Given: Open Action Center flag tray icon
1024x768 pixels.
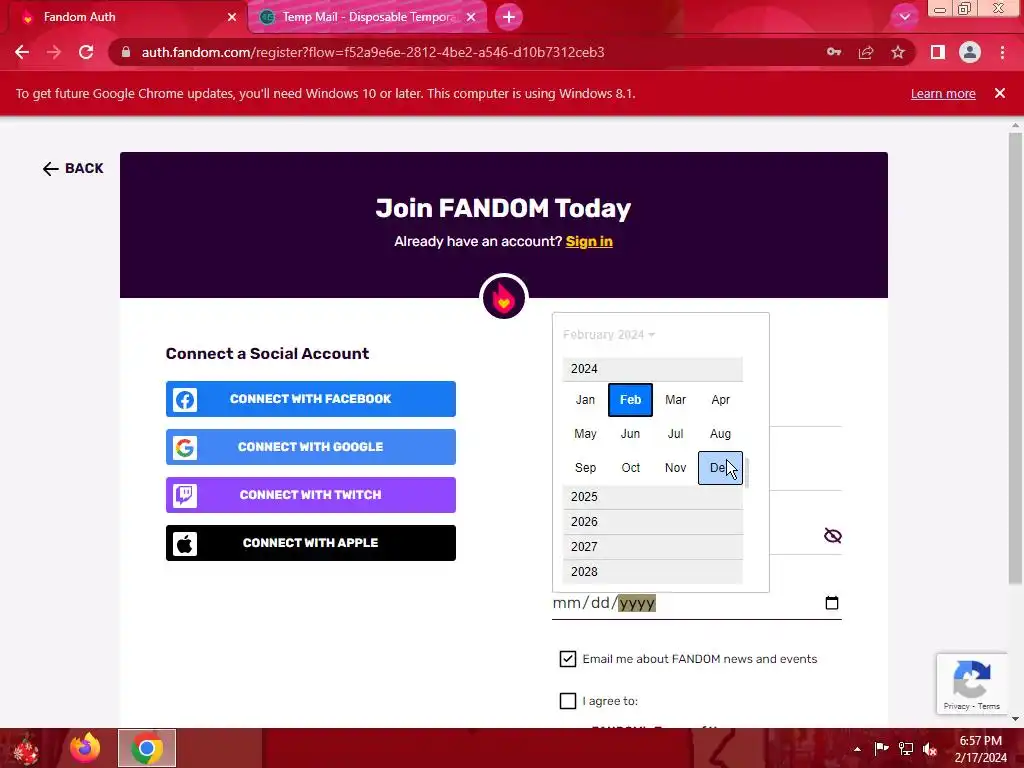Looking at the screenshot, I should pyautogui.click(x=881, y=749).
